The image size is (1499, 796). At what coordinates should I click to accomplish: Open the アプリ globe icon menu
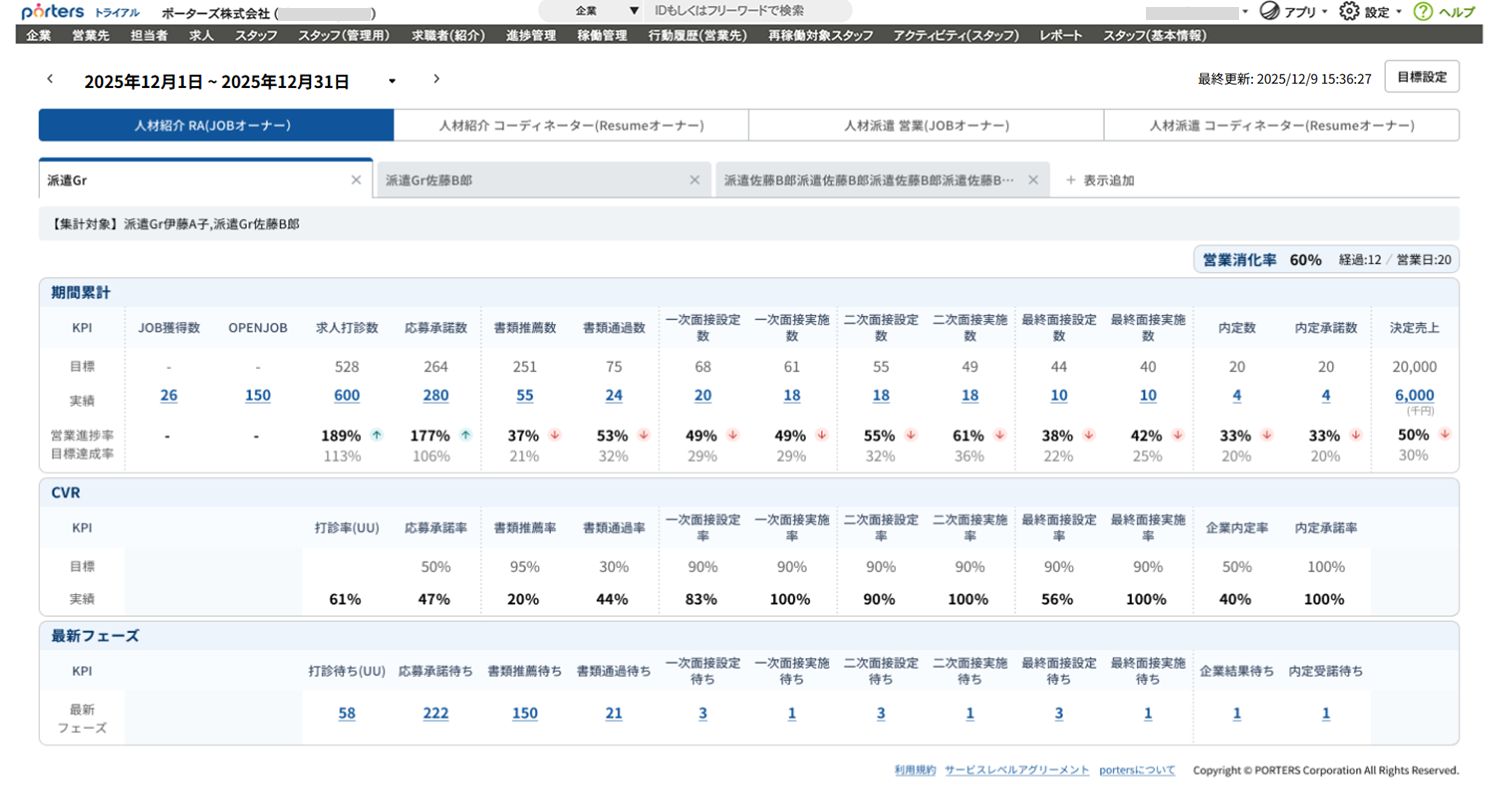pyautogui.click(x=1270, y=11)
